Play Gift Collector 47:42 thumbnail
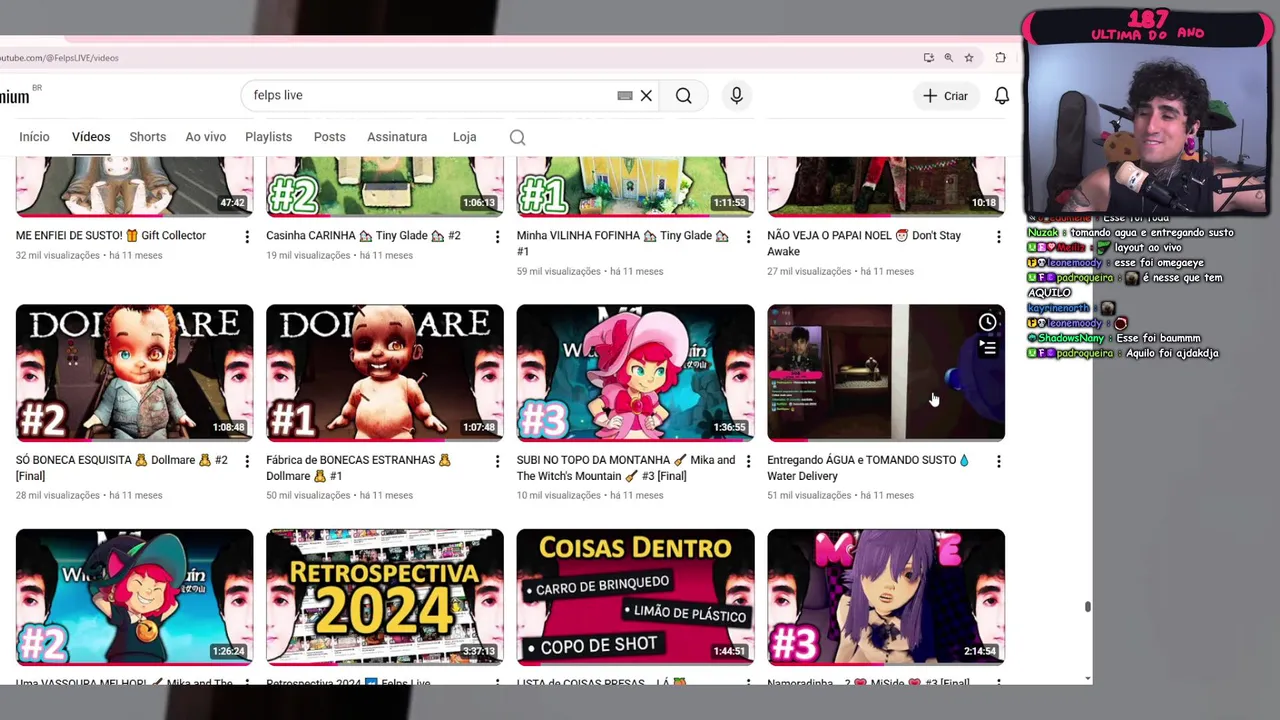The image size is (1280, 720). coord(134,186)
